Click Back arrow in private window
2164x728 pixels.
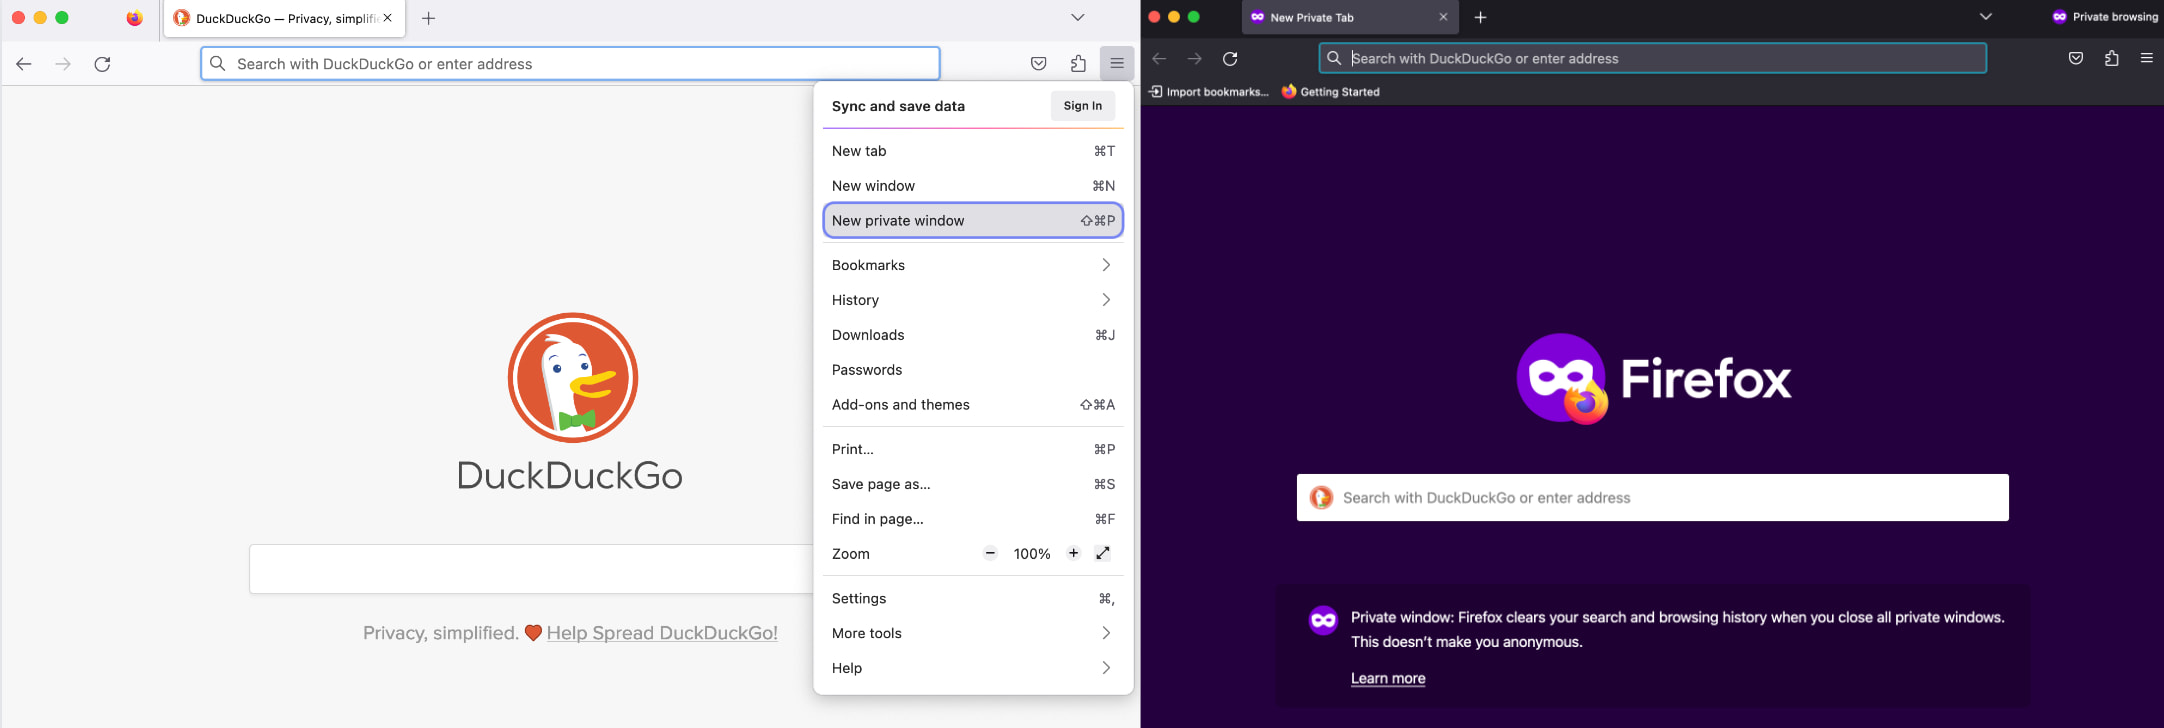[x=1159, y=59]
